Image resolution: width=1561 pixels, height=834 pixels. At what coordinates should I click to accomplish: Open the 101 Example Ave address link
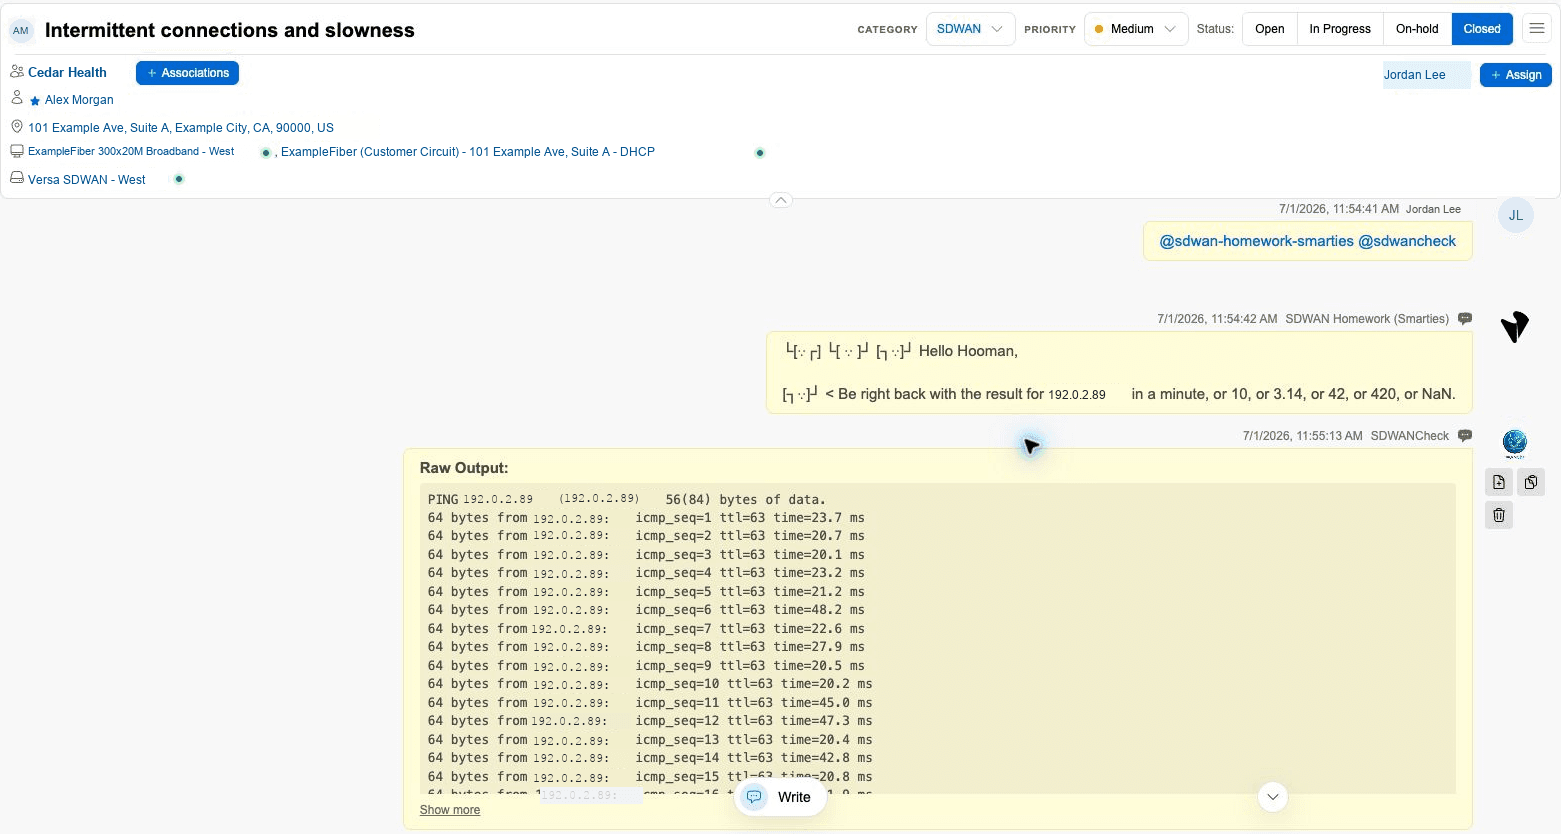click(x=181, y=128)
